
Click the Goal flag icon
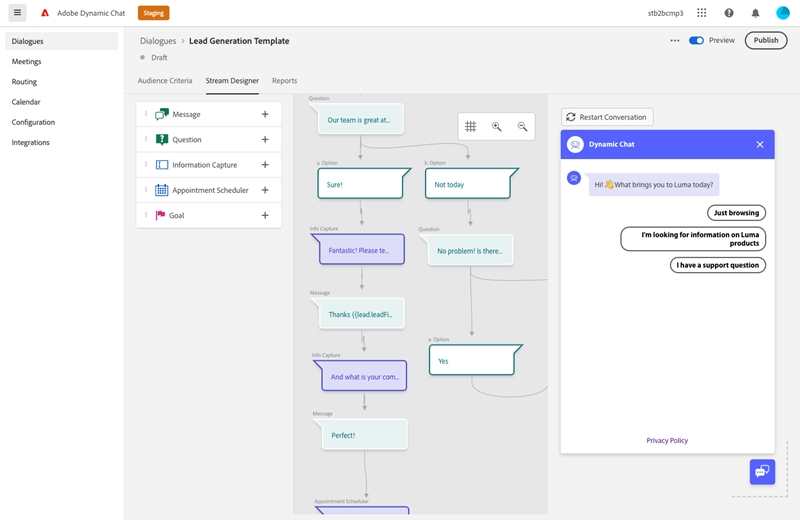click(160, 215)
